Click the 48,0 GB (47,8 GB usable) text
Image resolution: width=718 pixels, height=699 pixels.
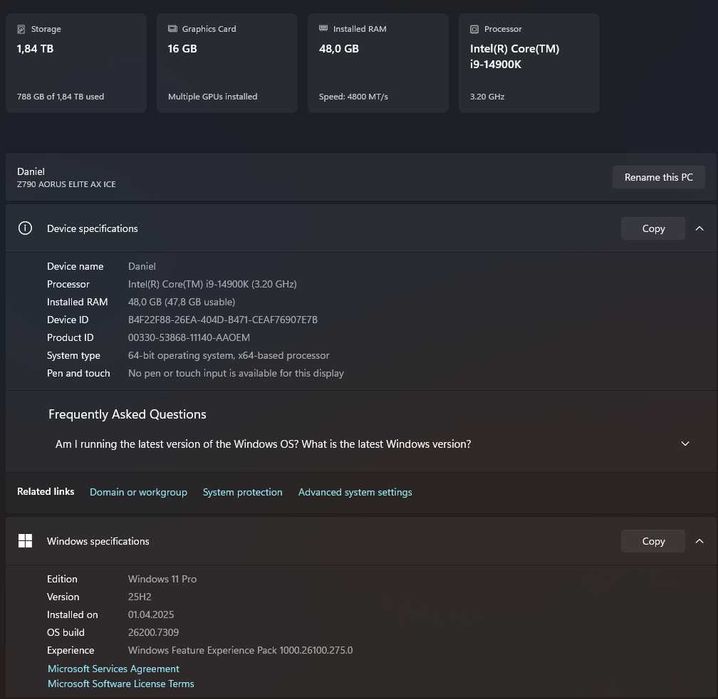click(x=182, y=302)
